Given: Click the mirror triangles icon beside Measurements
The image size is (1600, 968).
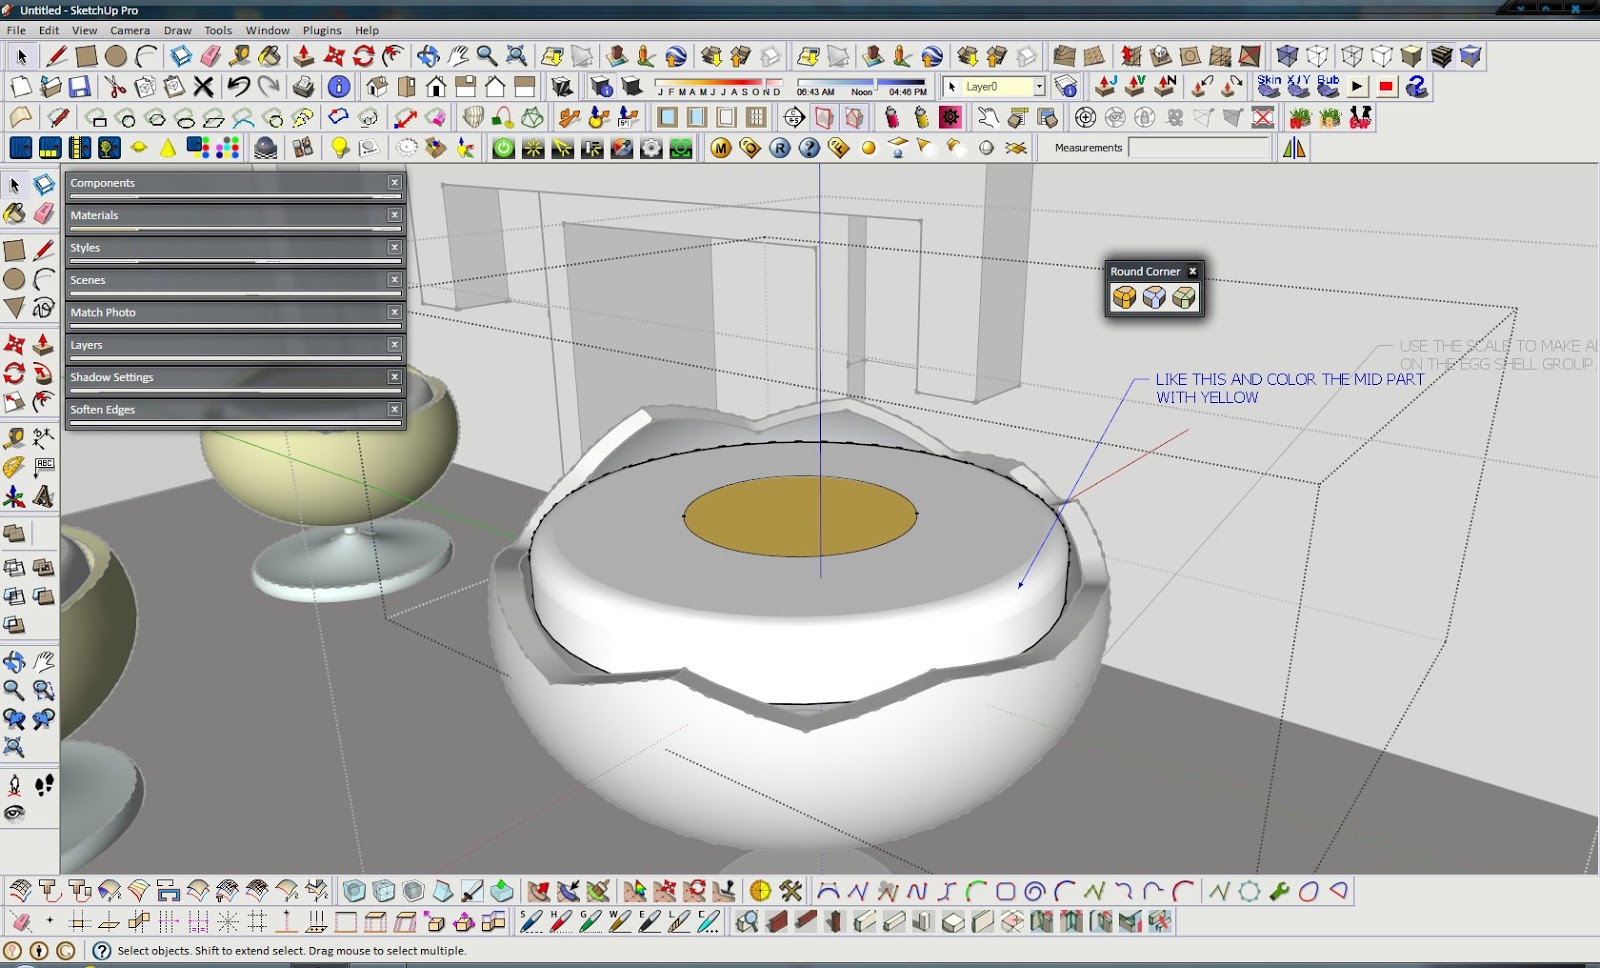Looking at the screenshot, I should coord(1294,148).
